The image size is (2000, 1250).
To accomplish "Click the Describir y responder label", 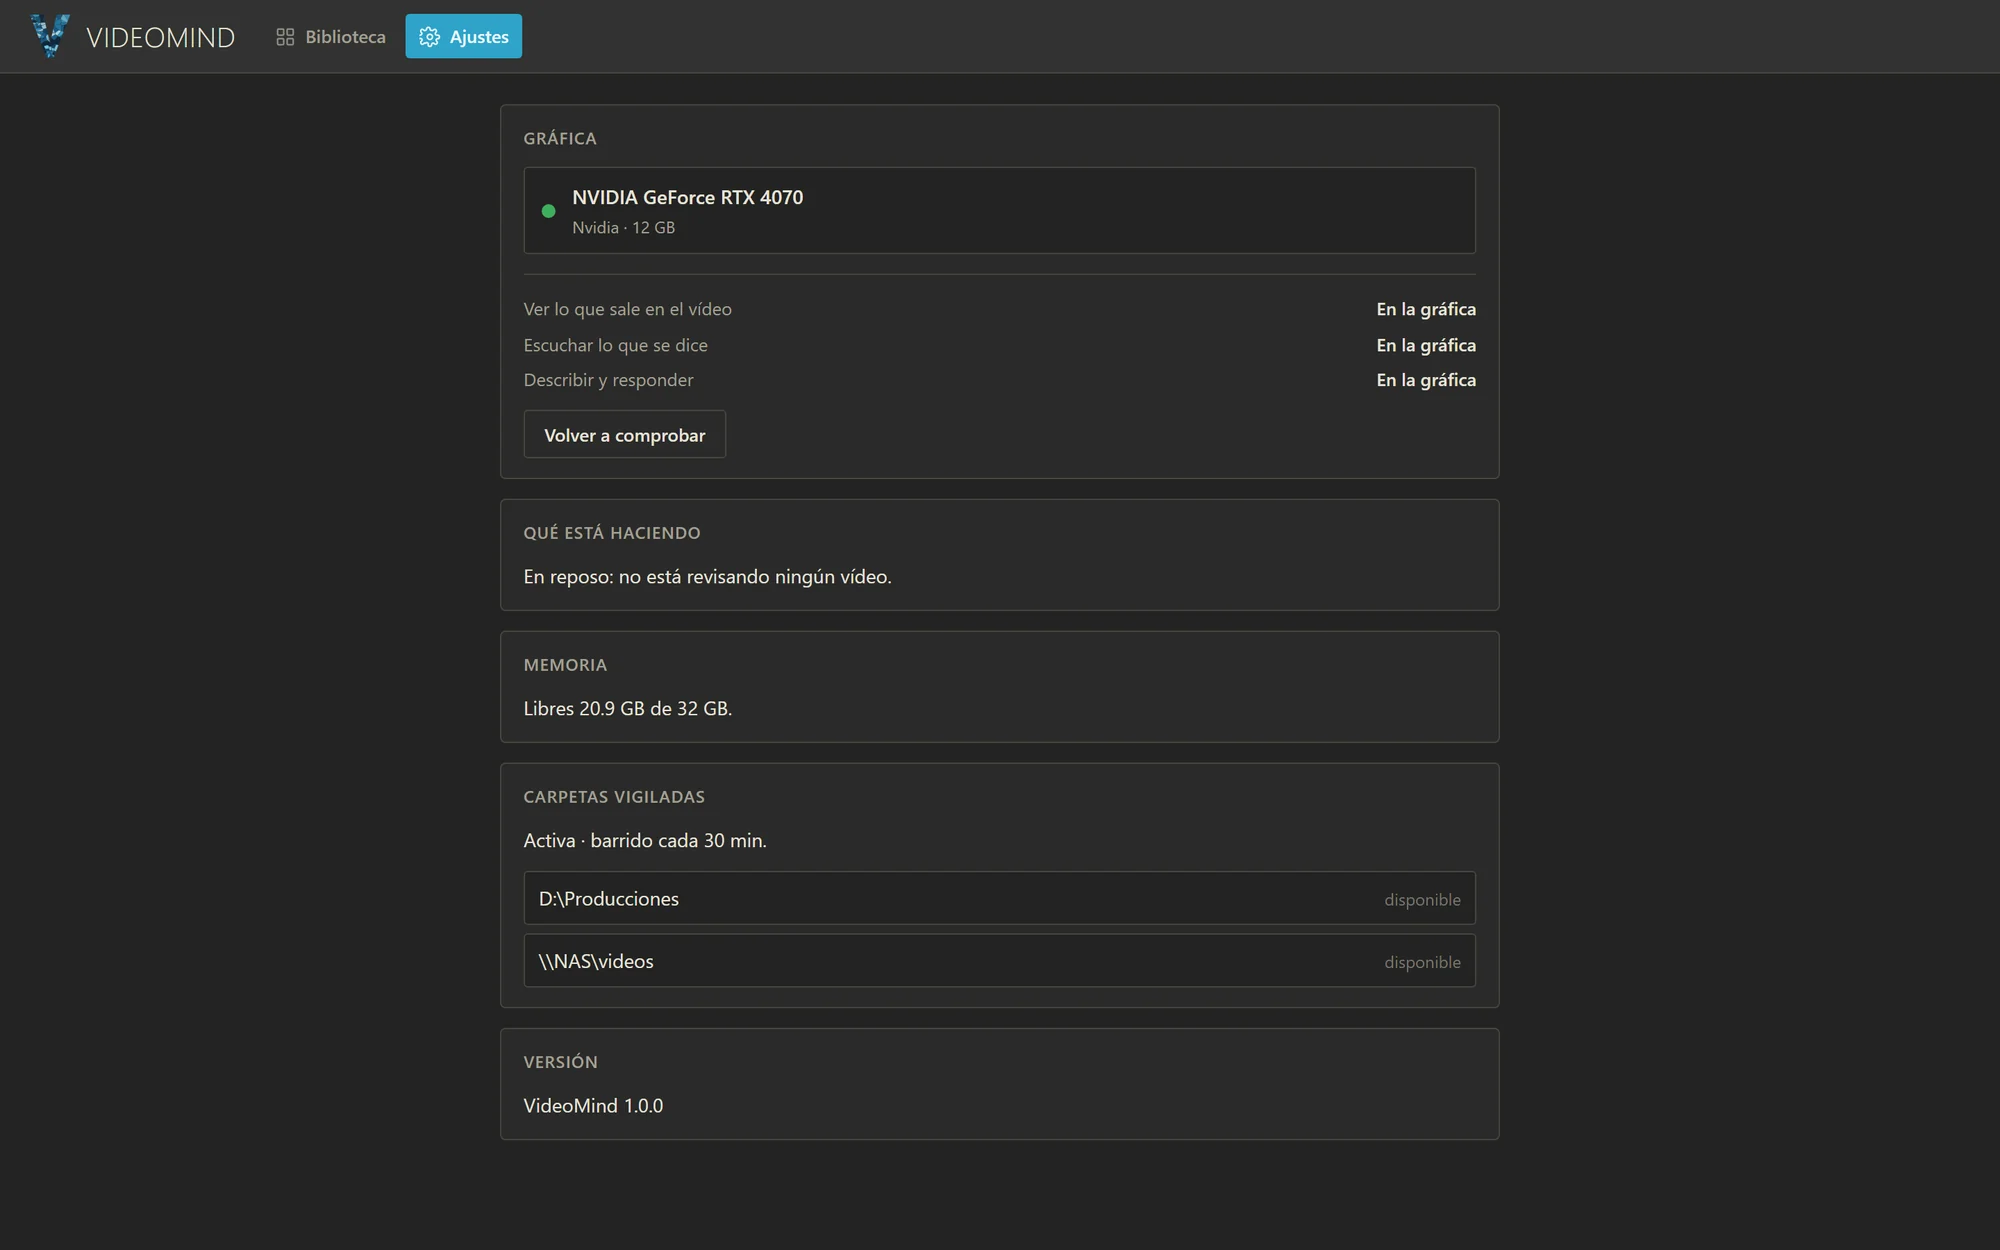I will (608, 380).
